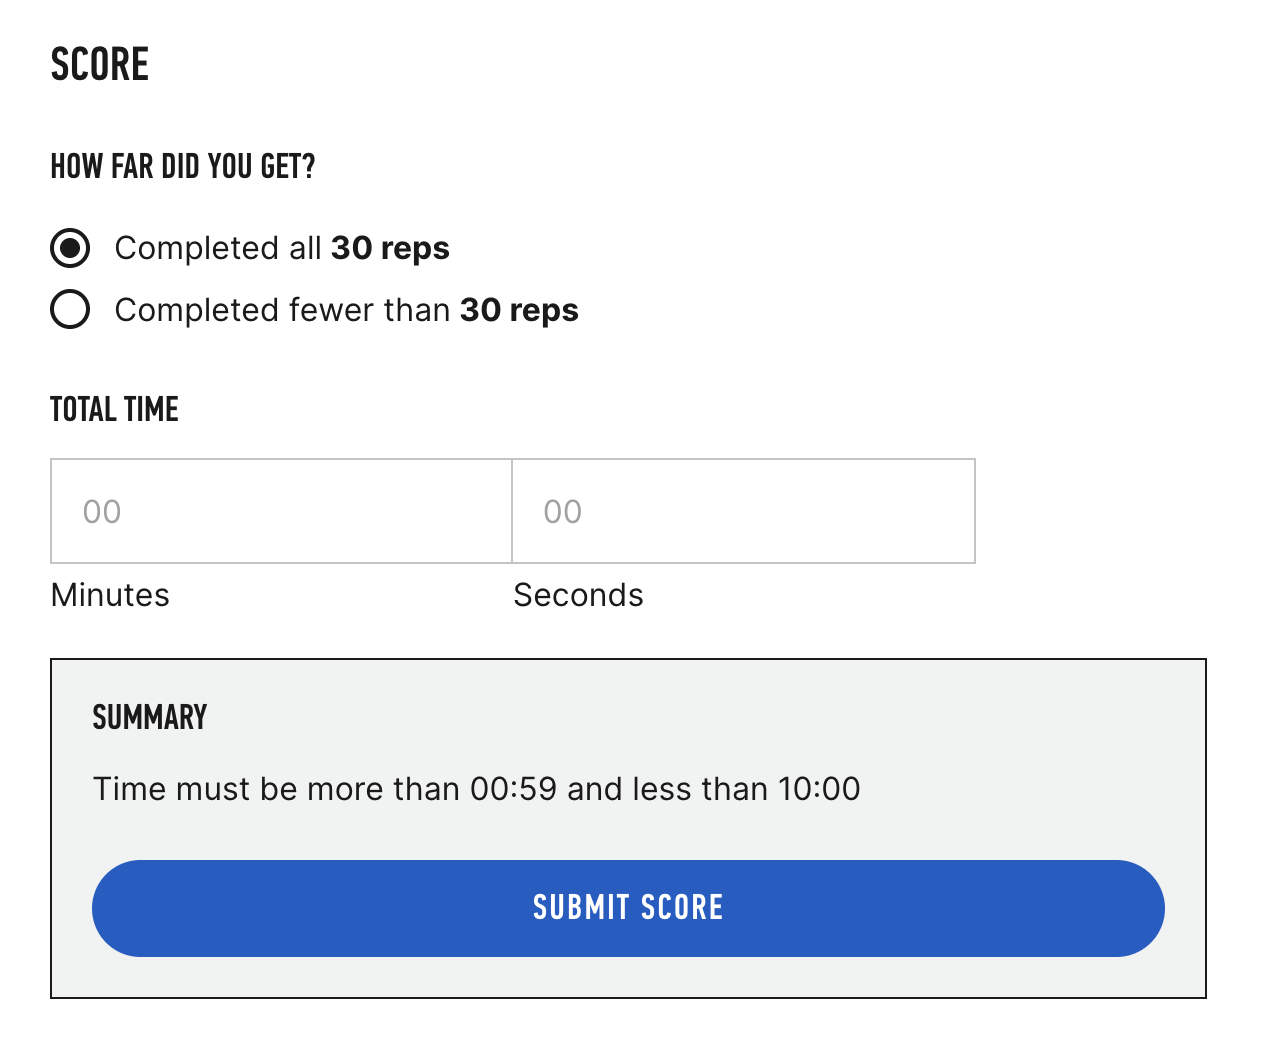Click "00:59" in the summary message
The height and width of the screenshot is (1046, 1264).
tap(513, 789)
